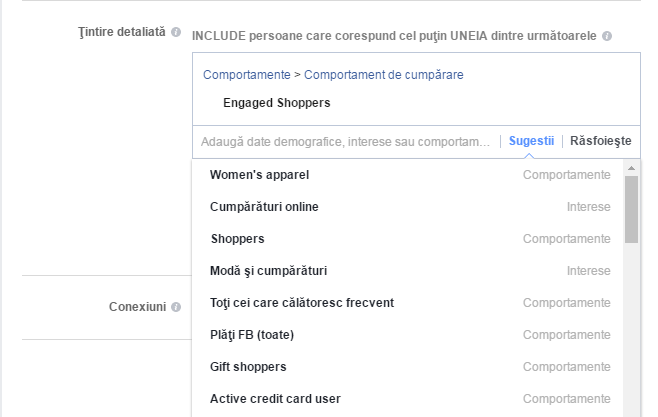This screenshot has height=417, width=658.
Task: Click info icon after UNEIA dintre următoarele
Action: click(607, 36)
